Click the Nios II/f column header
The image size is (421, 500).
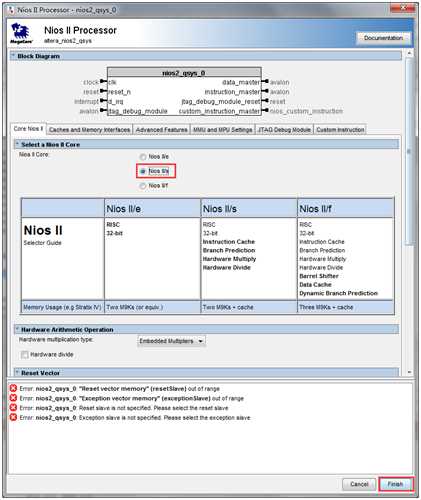click(x=346, y=209)
